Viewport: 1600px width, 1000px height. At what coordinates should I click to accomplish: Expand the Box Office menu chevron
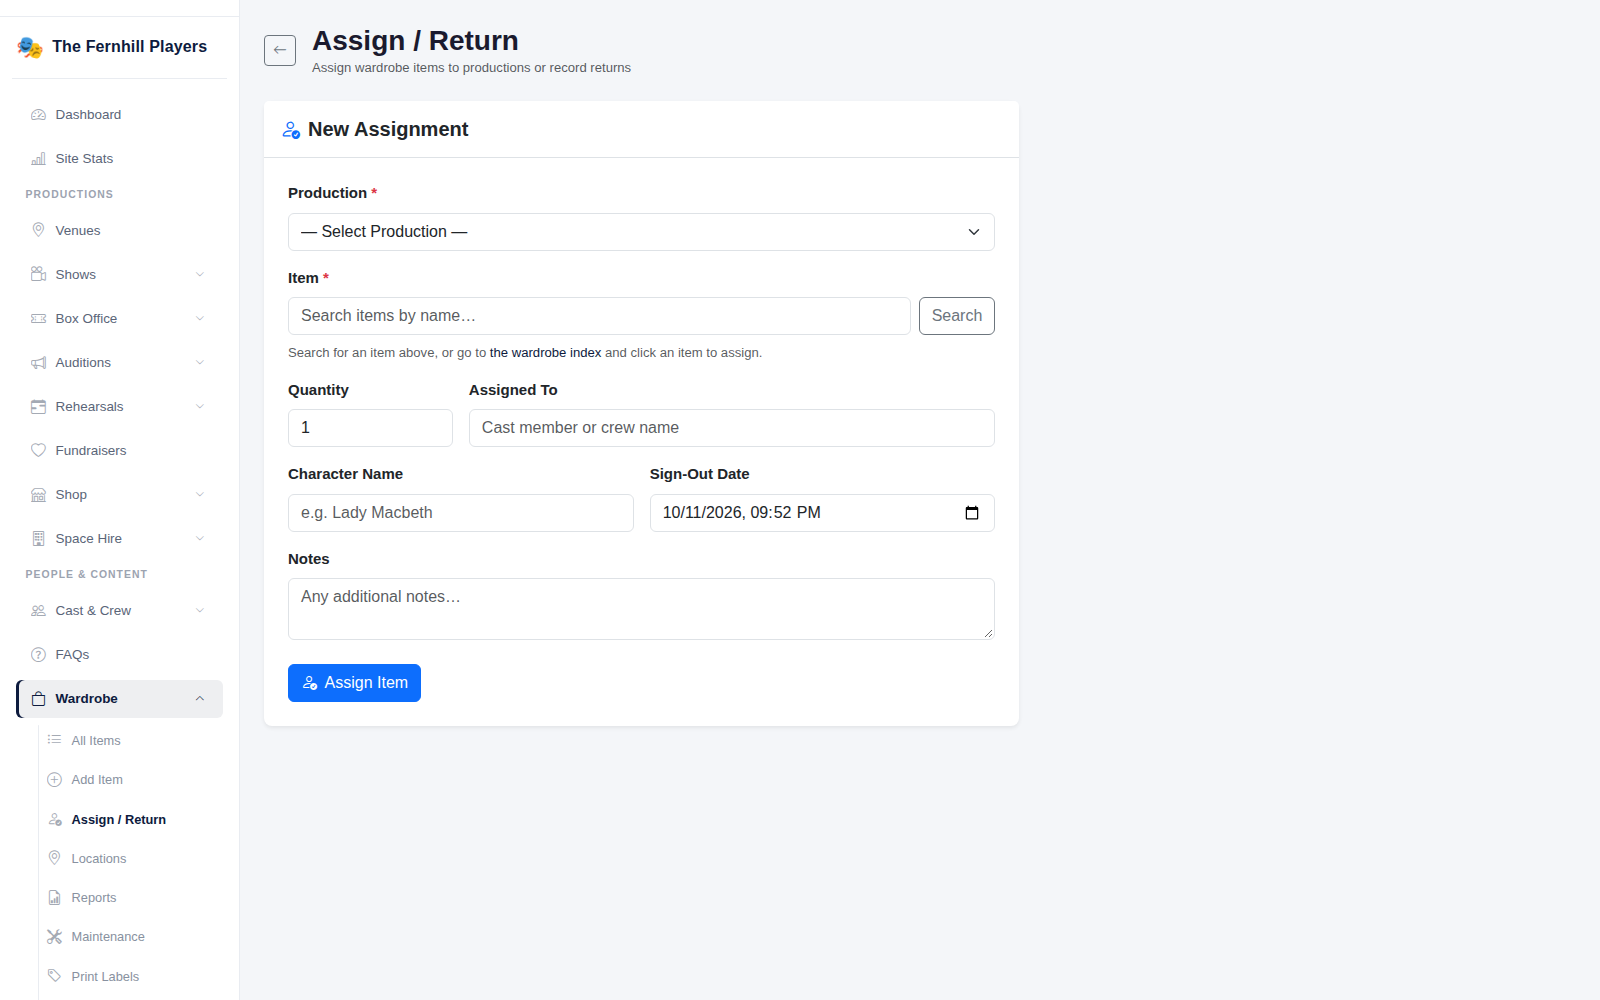coord(200,319)
